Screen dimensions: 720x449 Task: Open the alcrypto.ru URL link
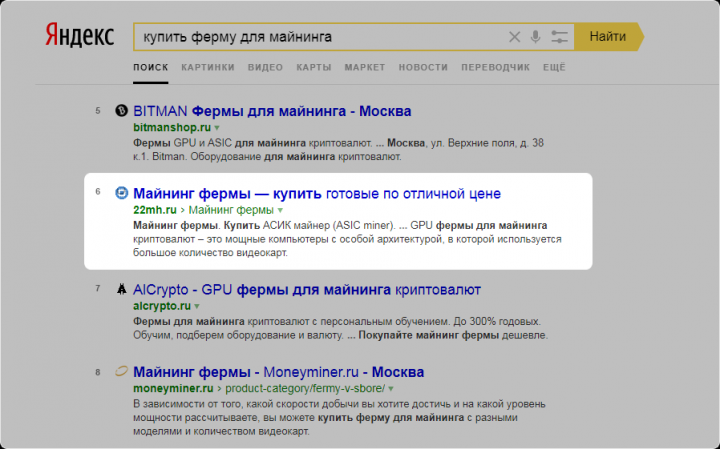point(162,306)
